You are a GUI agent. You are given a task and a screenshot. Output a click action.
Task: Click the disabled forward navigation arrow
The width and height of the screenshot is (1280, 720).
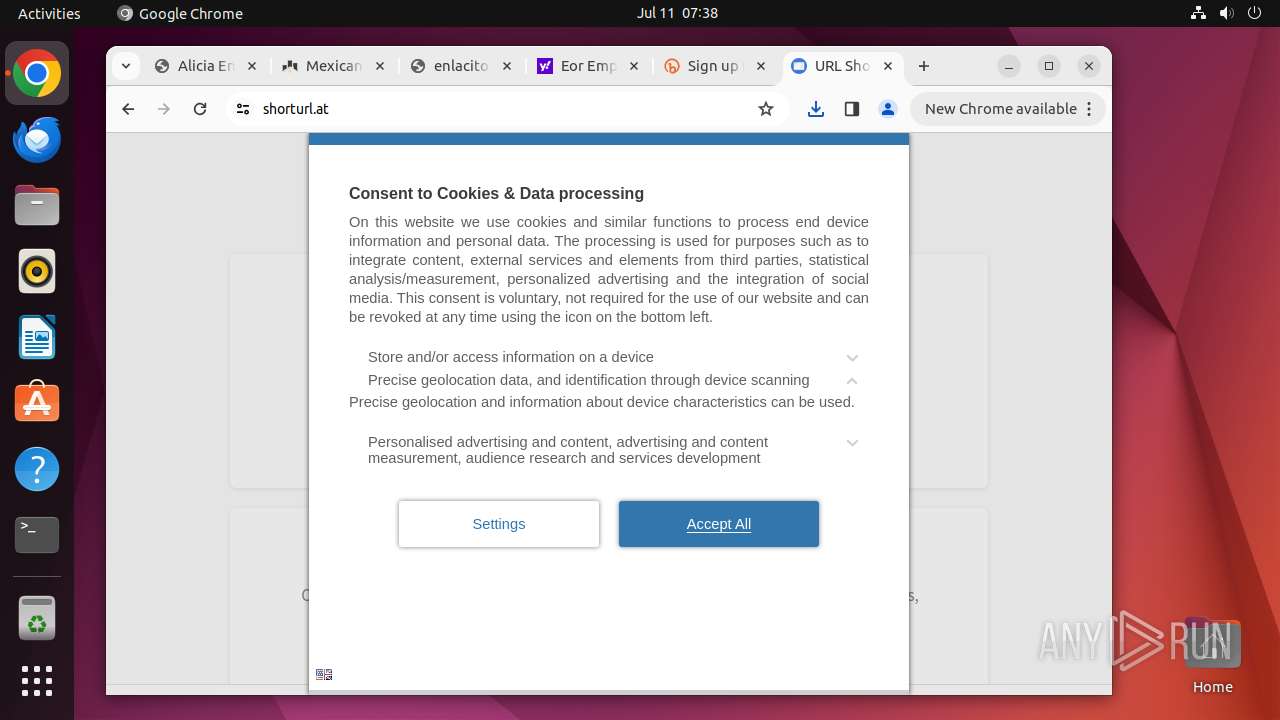point(164,109)
